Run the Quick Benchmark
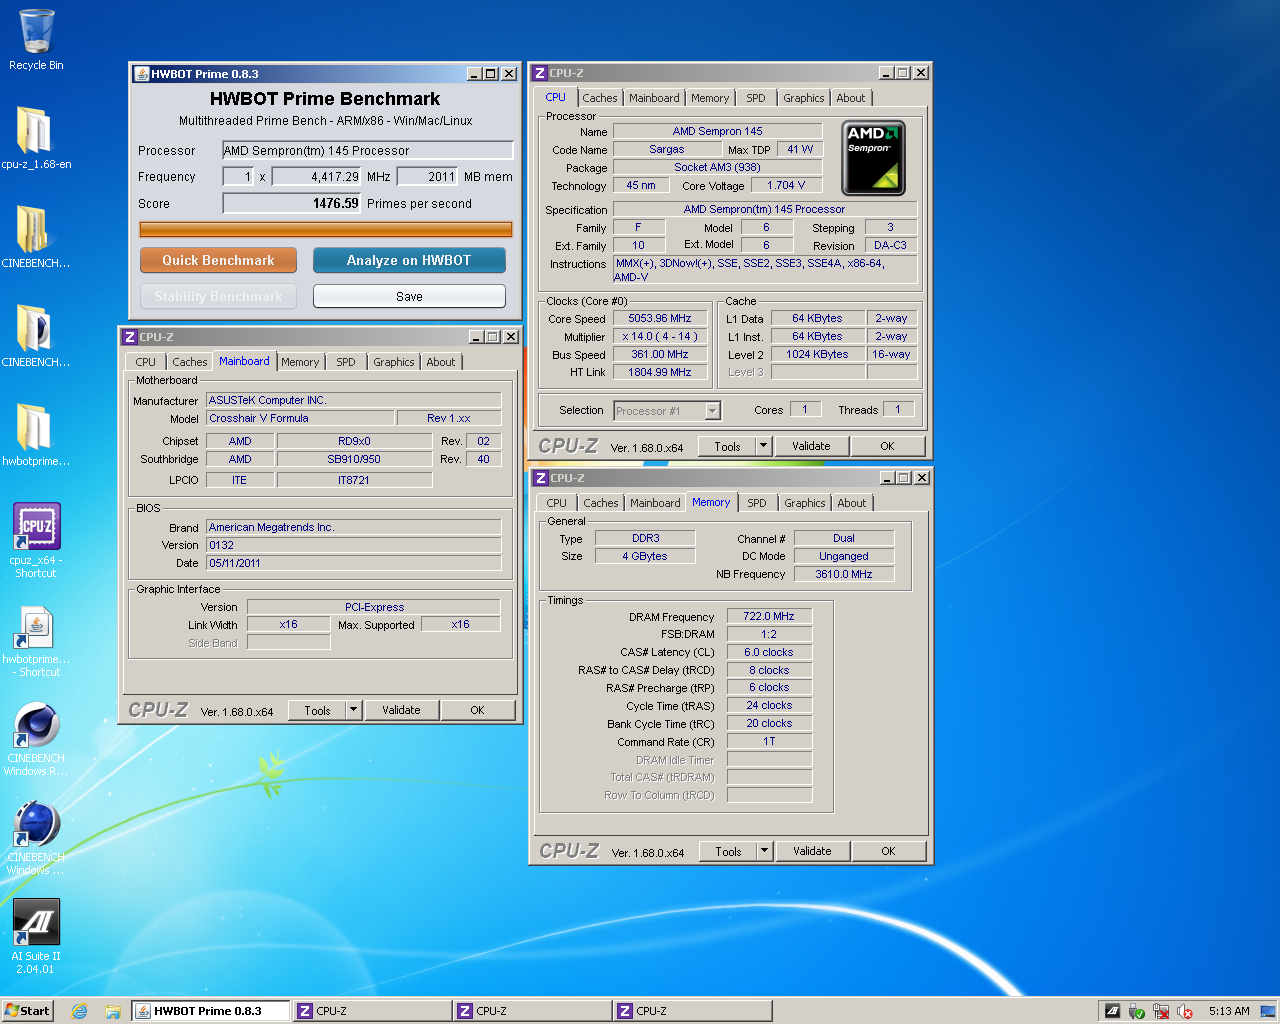1280x1024 pixels. pyautogui.click(x=218, y=260)
